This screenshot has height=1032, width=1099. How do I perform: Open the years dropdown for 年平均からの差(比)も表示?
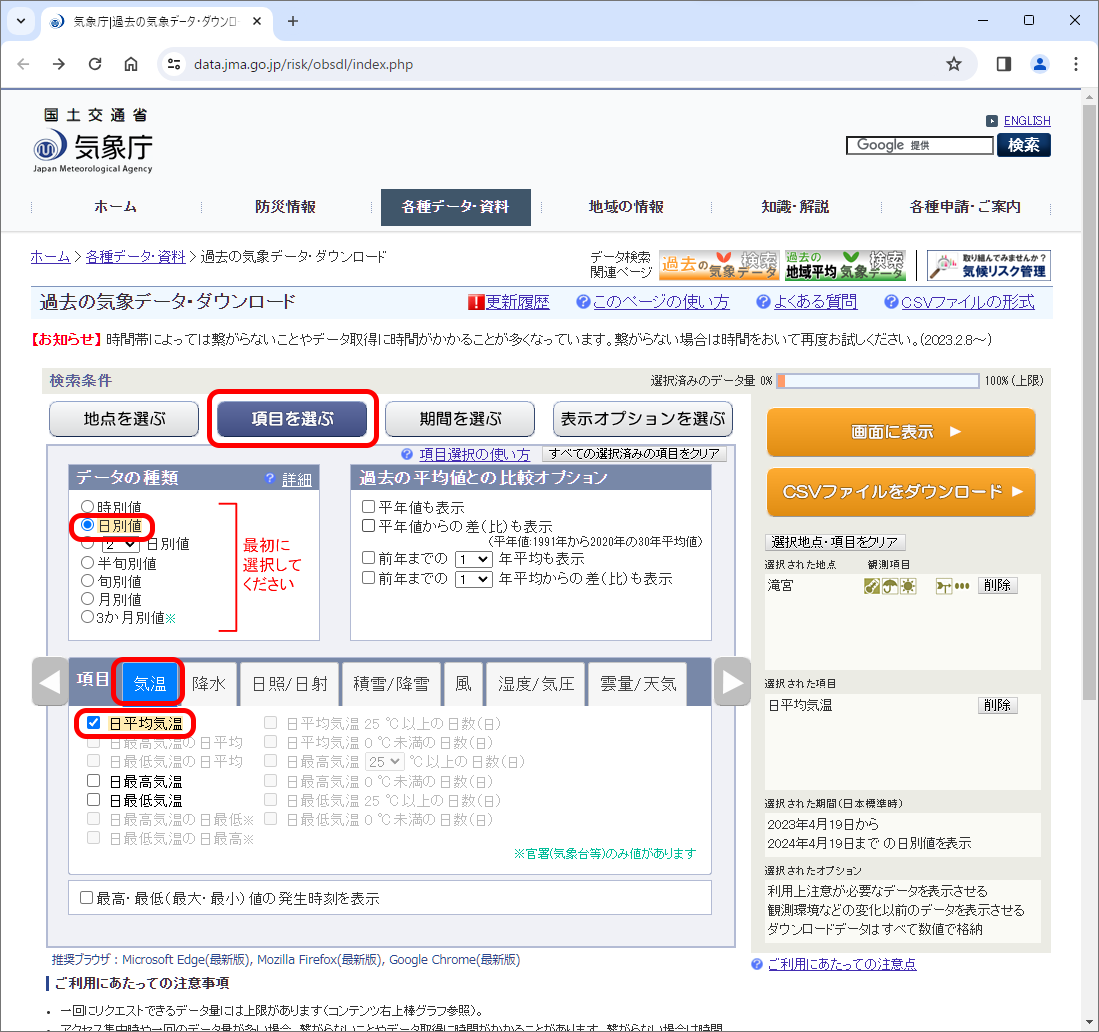(x=474, y=579)
